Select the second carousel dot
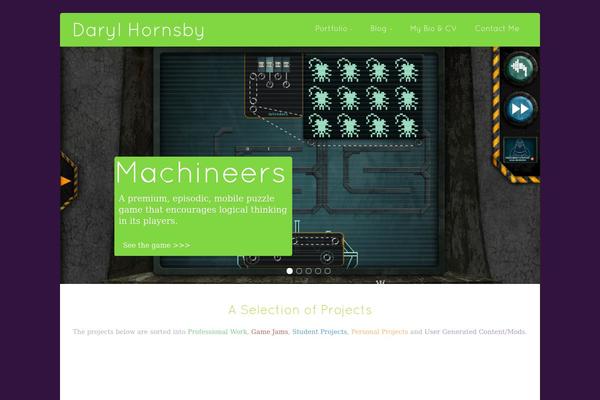The width and height of the screenshot is (600, 400). (299, 271)
